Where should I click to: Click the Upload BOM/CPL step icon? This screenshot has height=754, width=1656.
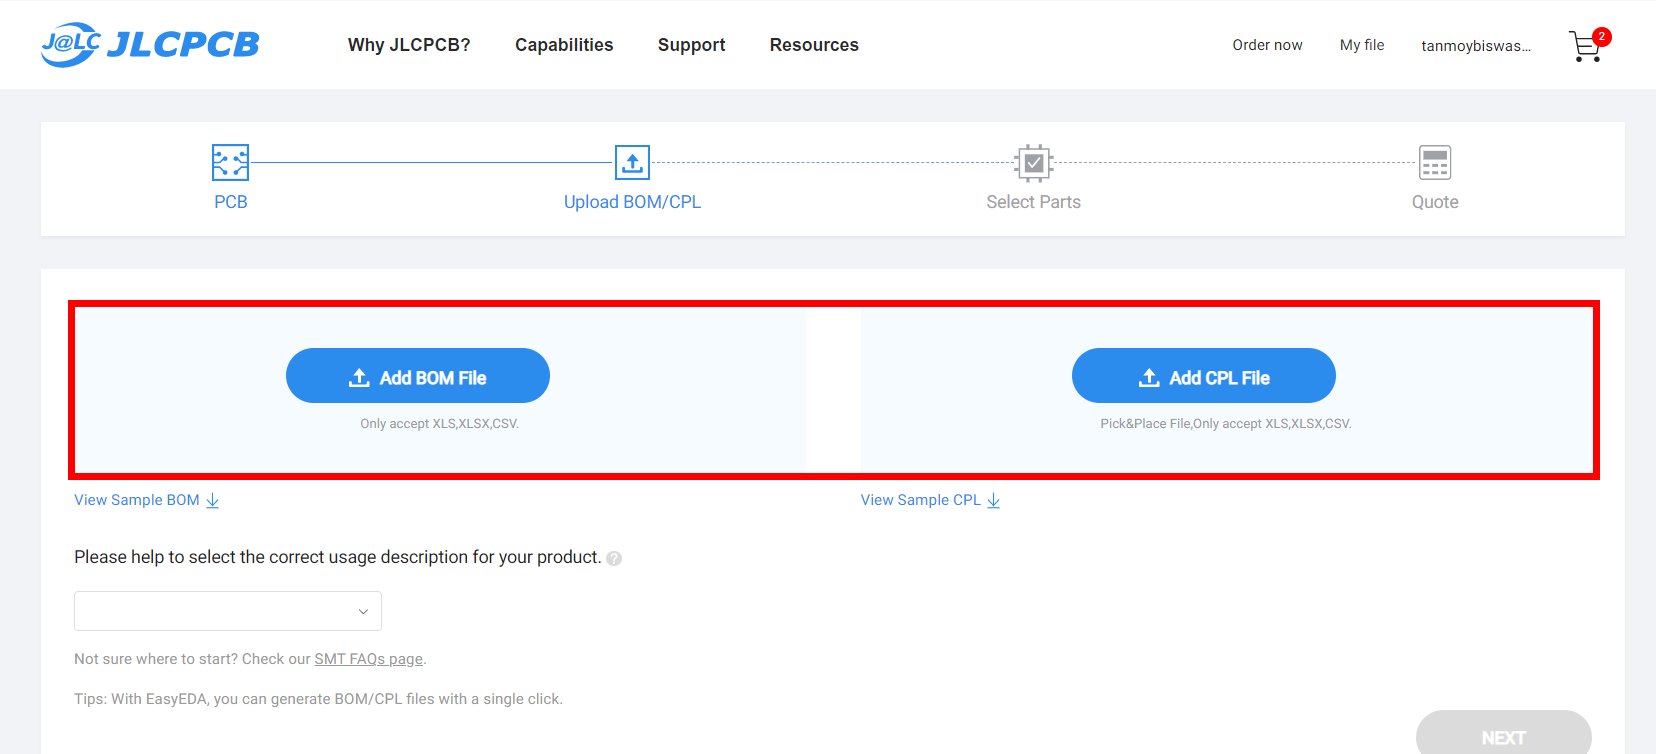[x=632, y=162]
